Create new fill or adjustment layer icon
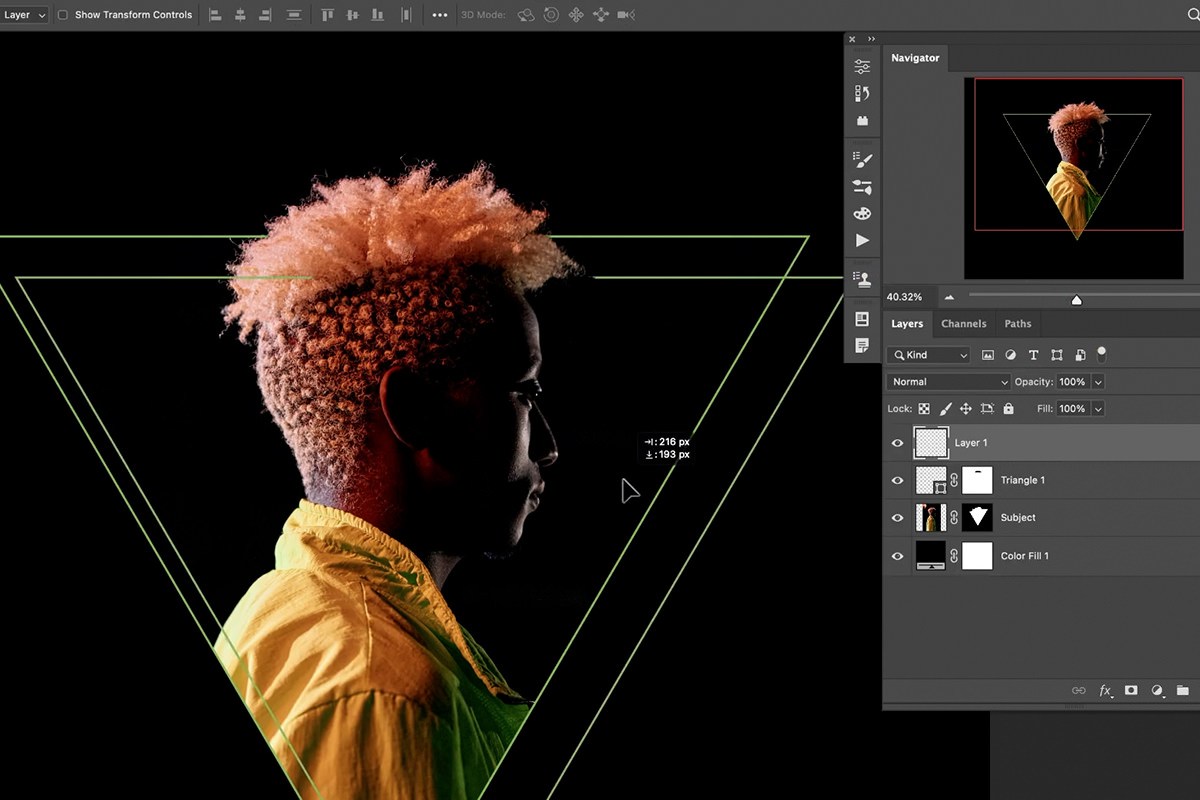This screenshot has width=1200, height=800. (1157, 690)
